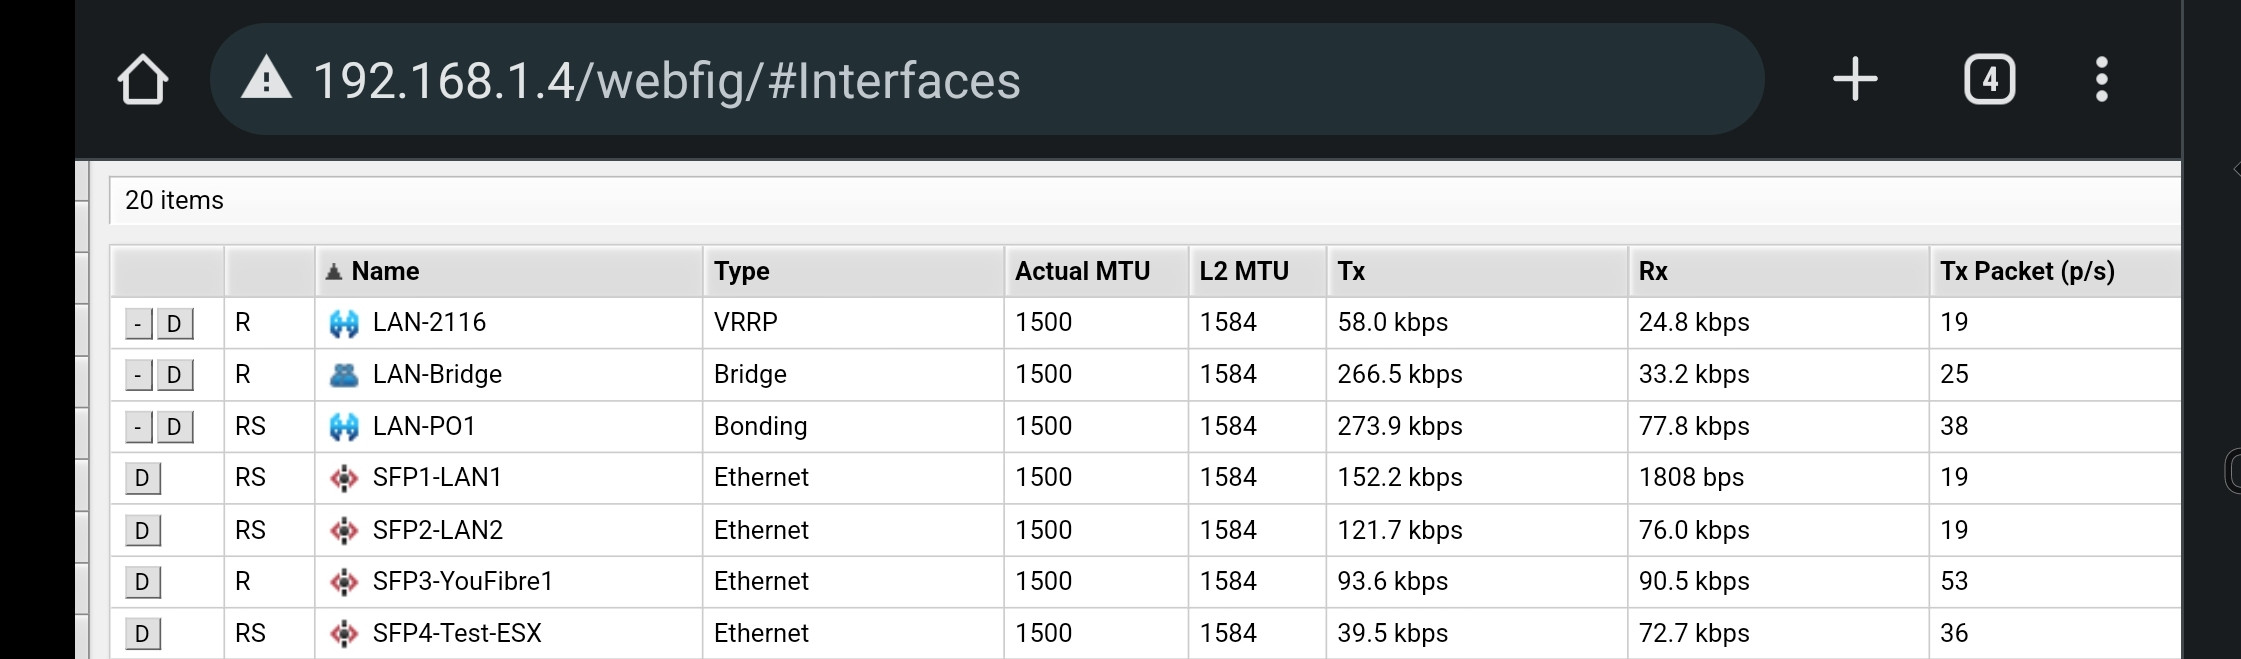Viewport: 2241px width, 659px height.
Task: Disable the LAN-2116 interface with D button
Action: coord(174,324)
